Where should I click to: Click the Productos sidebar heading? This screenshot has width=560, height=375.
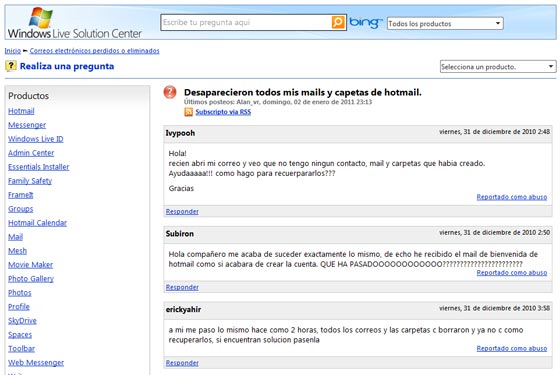pos(29,96)
